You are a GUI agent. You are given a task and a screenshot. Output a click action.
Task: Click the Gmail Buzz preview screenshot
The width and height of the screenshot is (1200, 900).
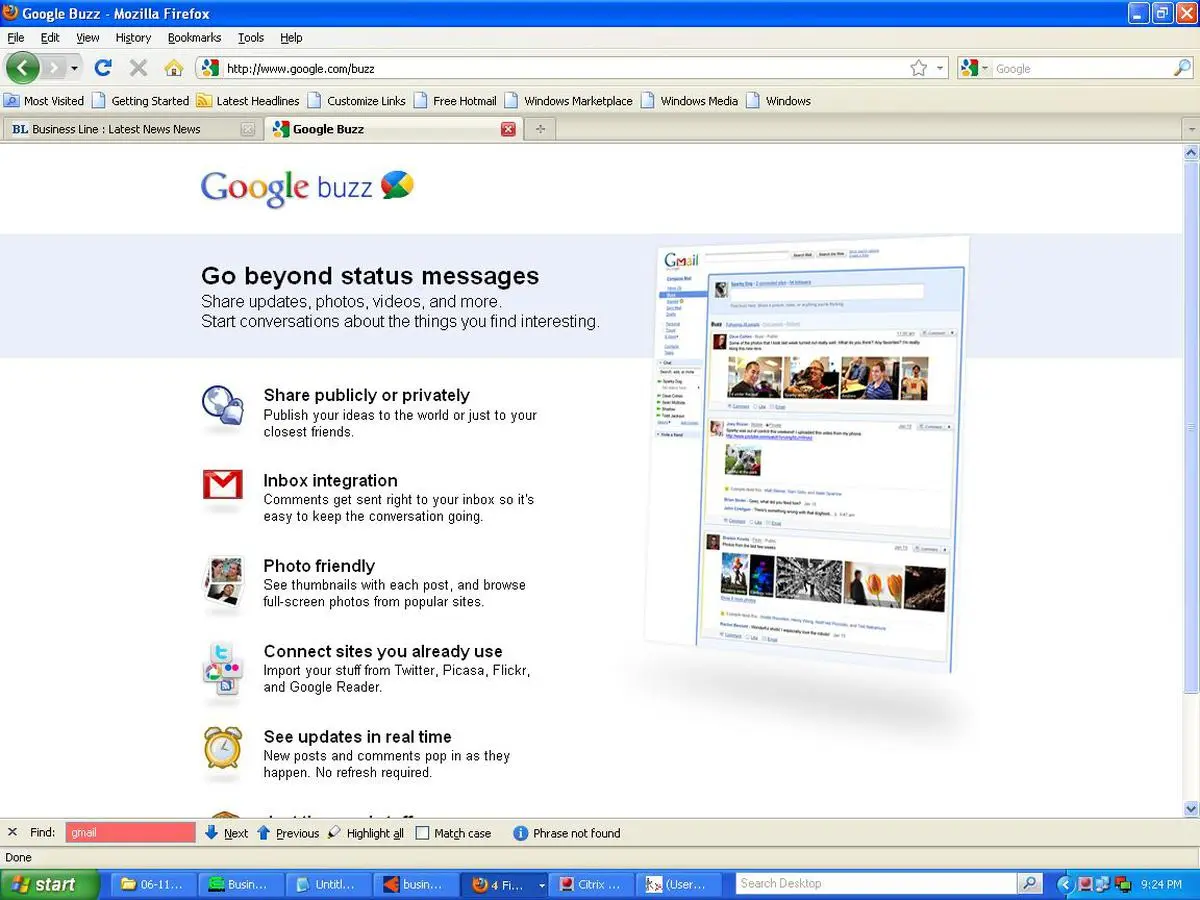tap(807, 454)
